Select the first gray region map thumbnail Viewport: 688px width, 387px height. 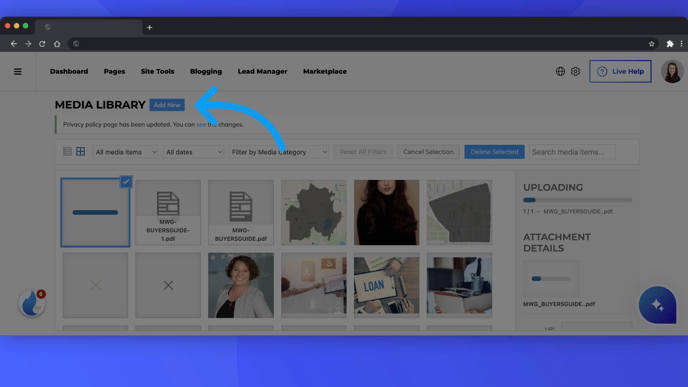tap(314, 212)
